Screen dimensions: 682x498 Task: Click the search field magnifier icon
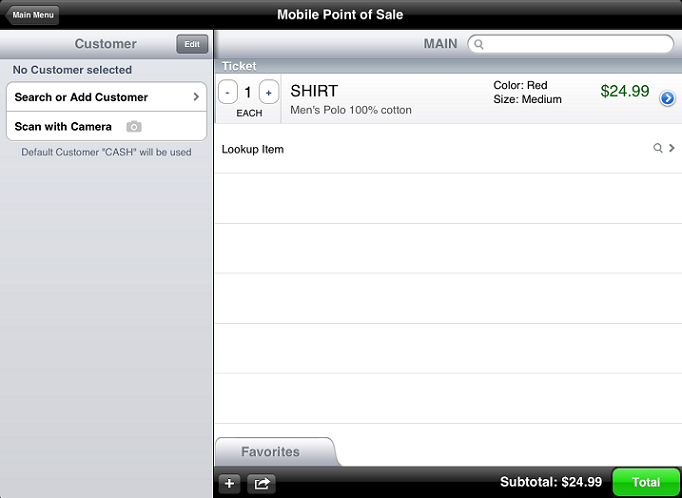479,44
